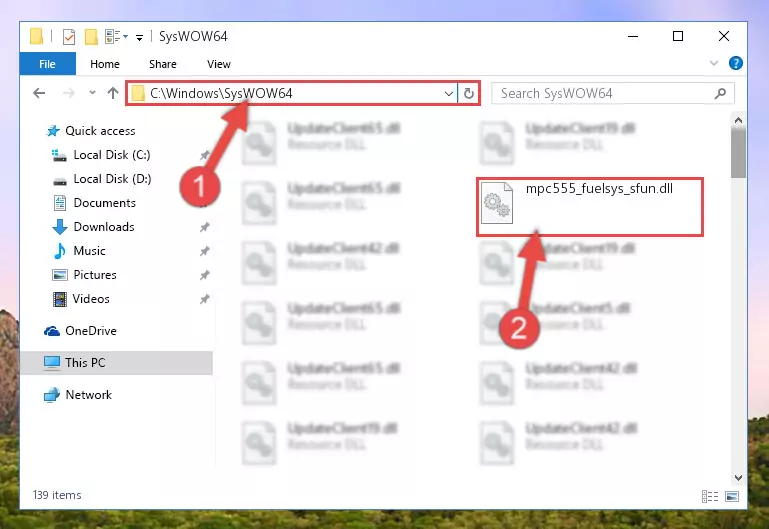
Task: Click the Search SysWOW64 box
Action: [x=613, y=93]
